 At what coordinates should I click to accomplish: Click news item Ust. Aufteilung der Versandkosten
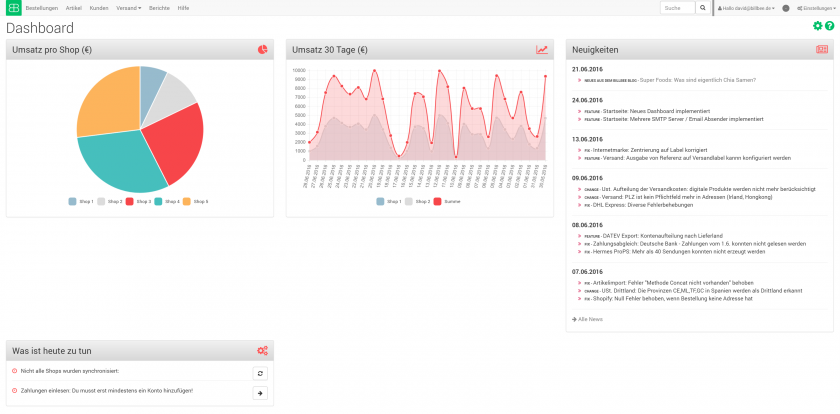point(709,189)
